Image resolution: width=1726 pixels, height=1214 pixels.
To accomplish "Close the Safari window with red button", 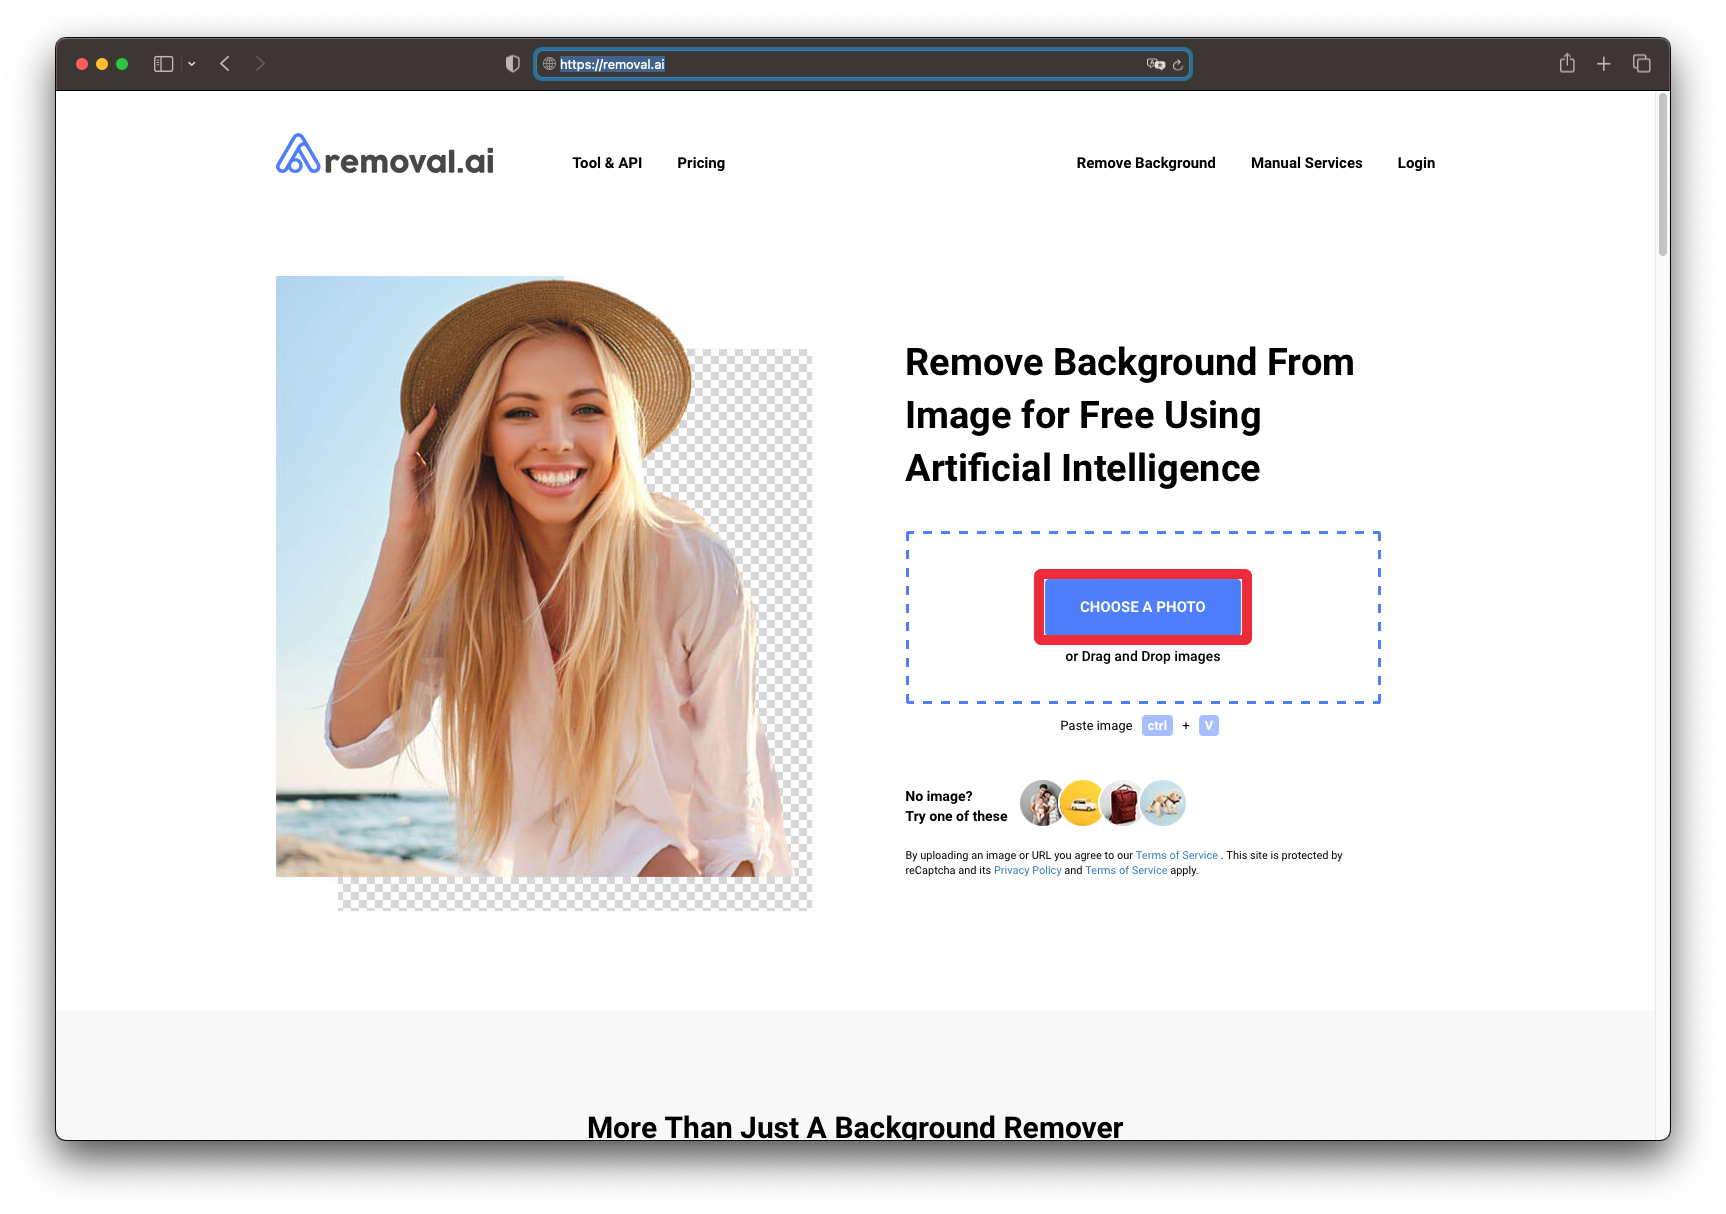I will [82, 64].
